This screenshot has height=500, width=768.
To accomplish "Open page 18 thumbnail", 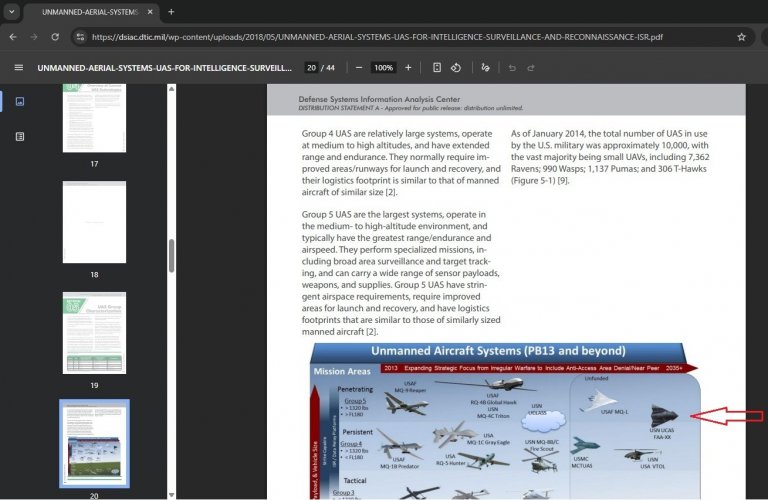I will (x=94, y=222).
